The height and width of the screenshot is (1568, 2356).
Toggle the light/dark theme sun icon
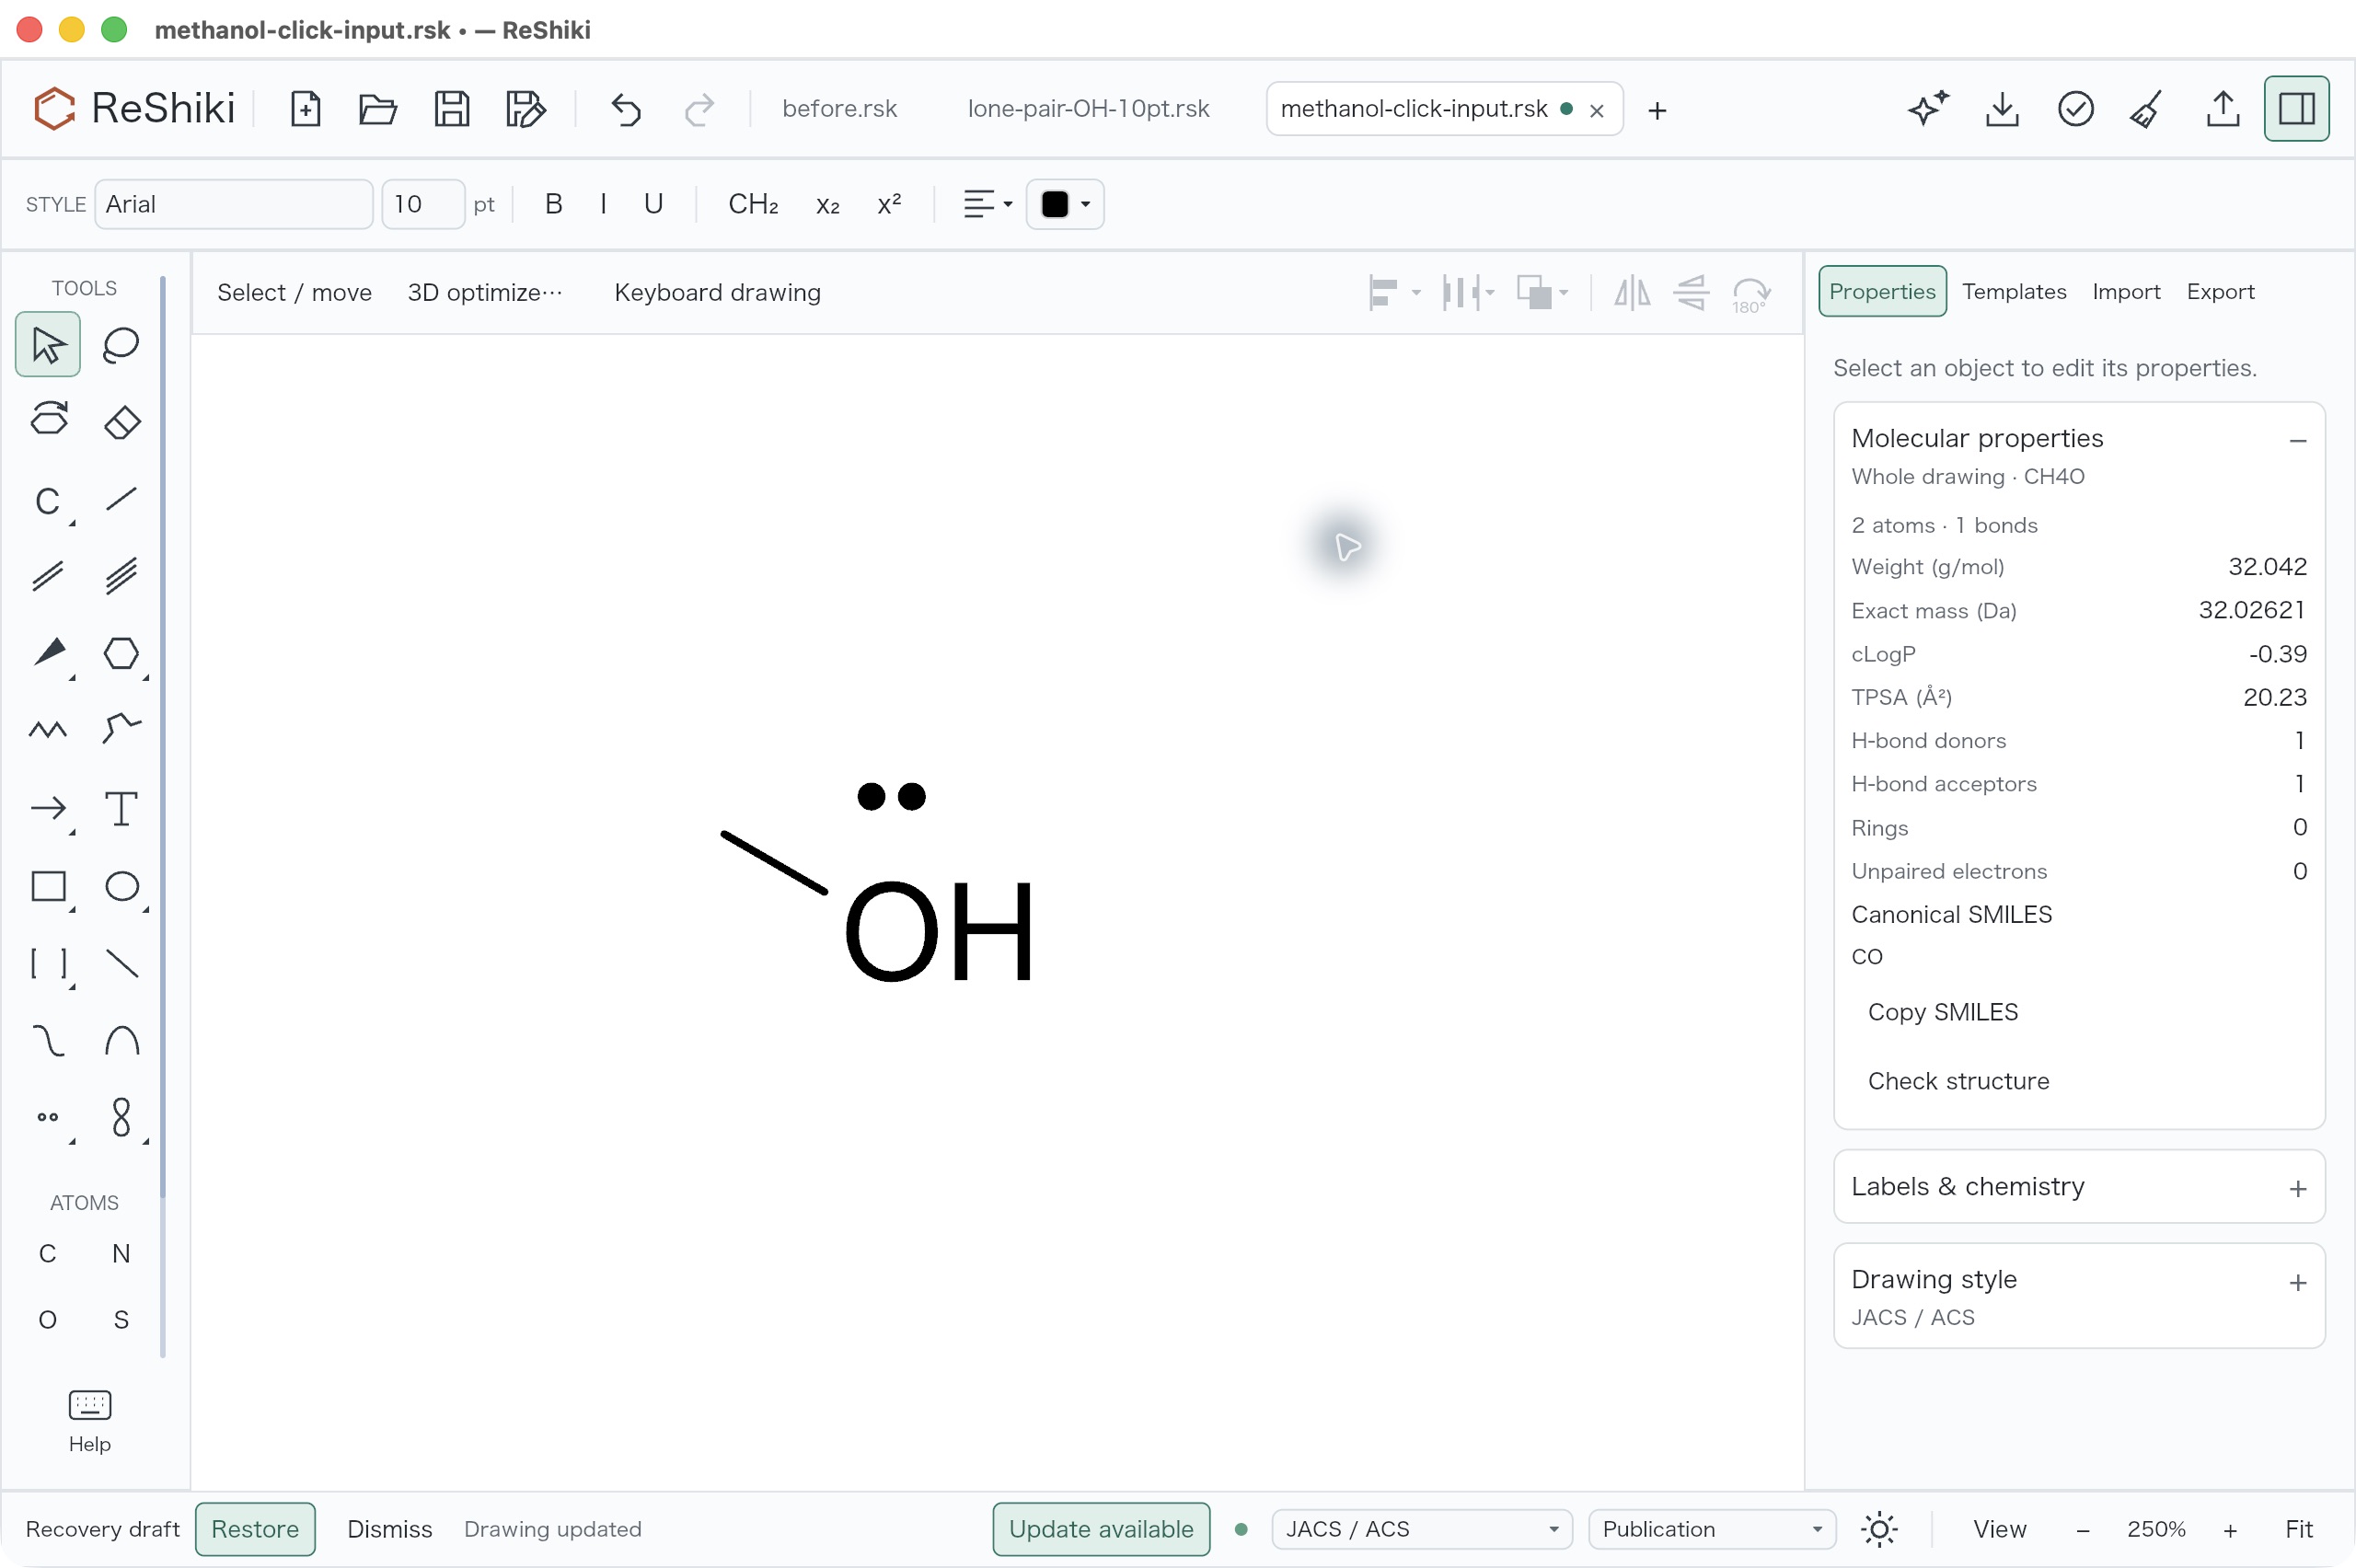(x=1879, y=1529)
